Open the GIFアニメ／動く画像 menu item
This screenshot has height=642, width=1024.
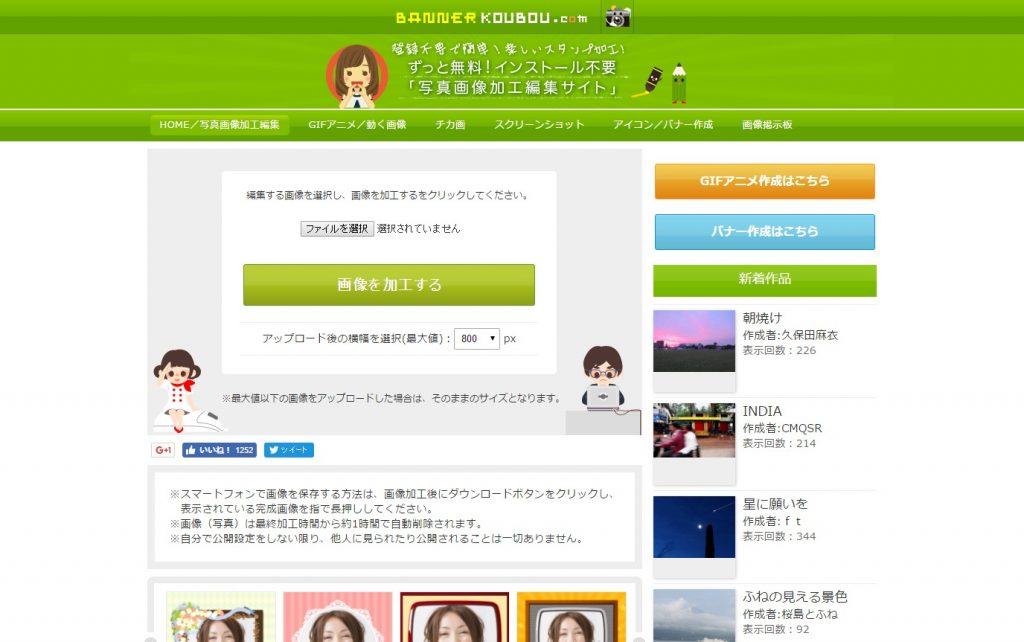(x=357, y=125)
